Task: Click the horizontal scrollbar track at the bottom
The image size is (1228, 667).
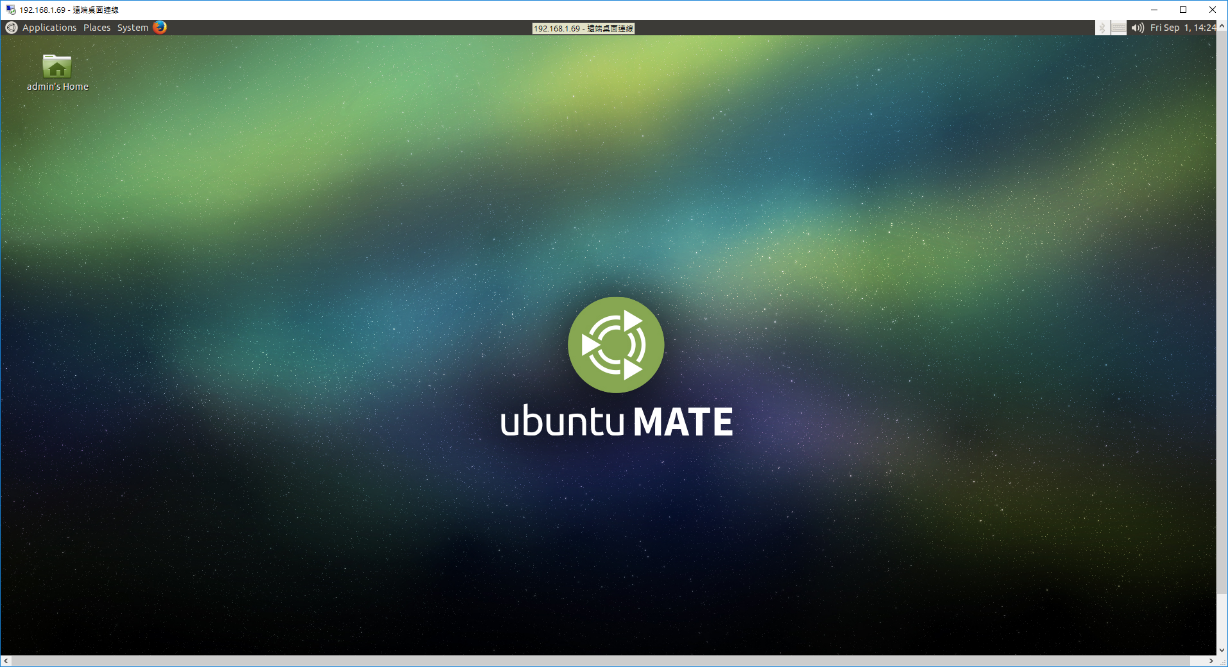Action: click(609, 660)
